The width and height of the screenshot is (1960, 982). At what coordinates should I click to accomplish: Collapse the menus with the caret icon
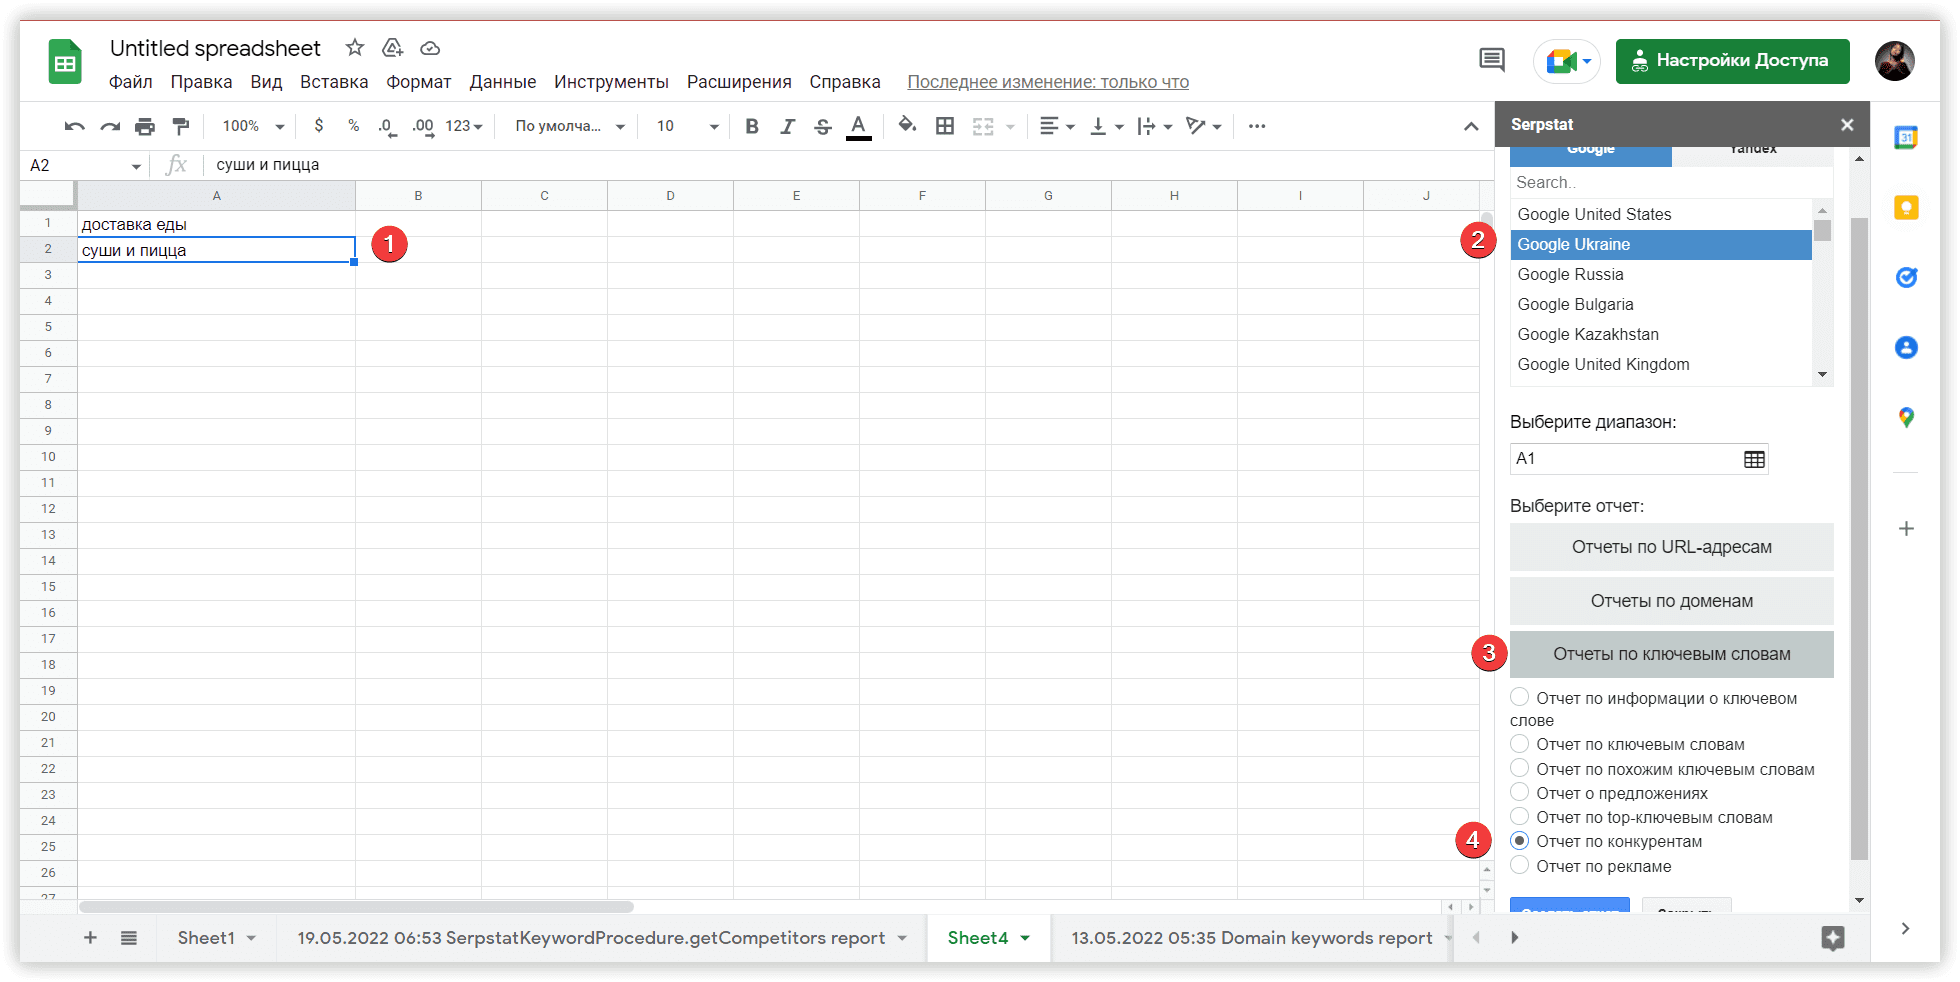[1471, 126]
